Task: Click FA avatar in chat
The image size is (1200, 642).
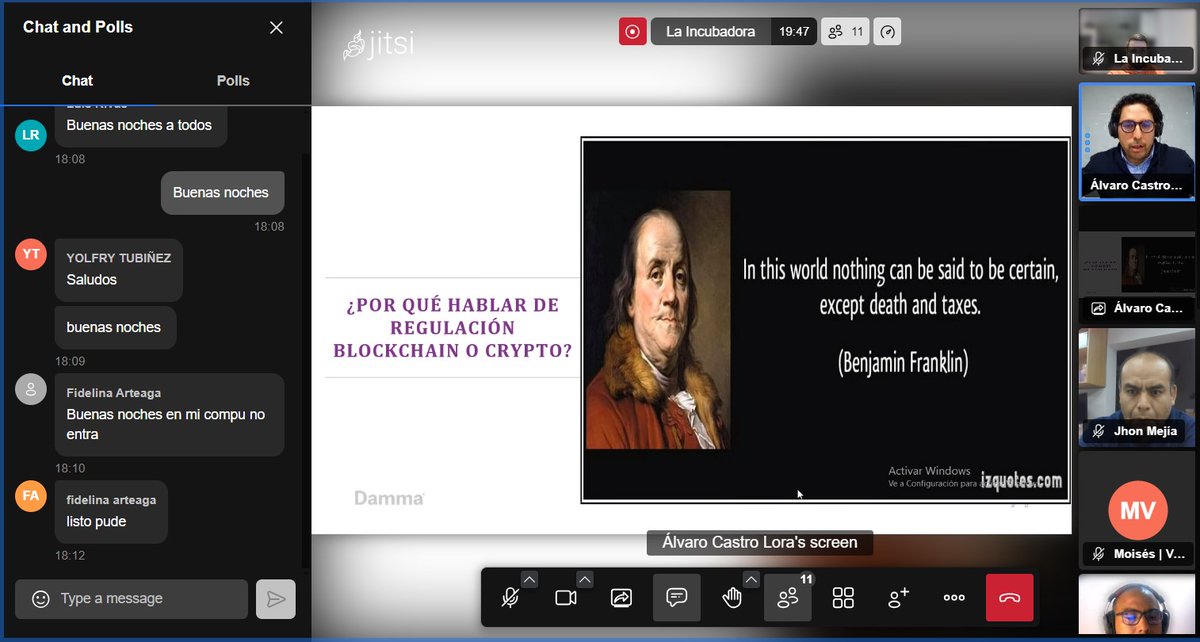Action: tap(31, 496)
